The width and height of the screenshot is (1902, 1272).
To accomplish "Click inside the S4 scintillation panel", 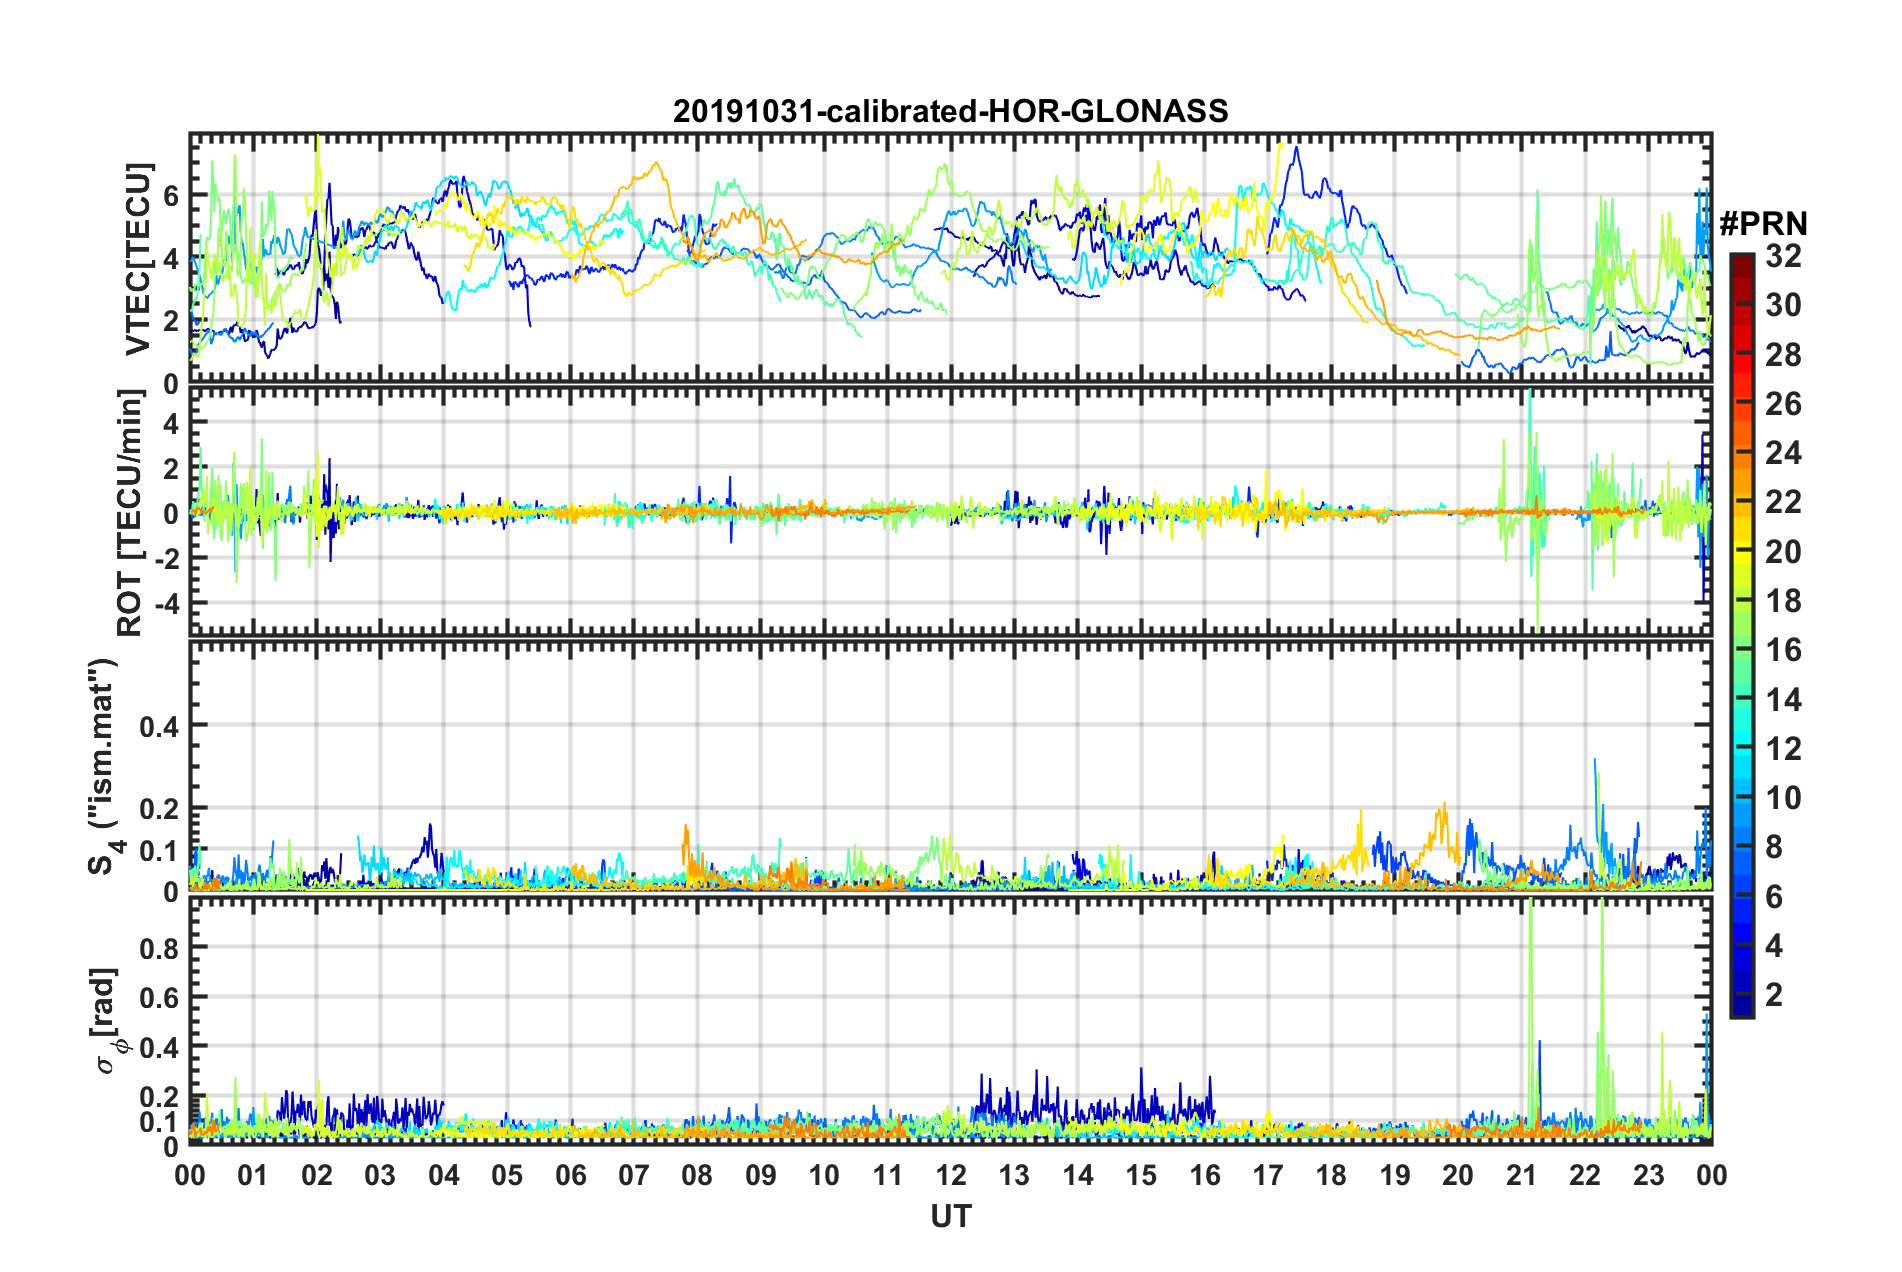I will (950, 766).
